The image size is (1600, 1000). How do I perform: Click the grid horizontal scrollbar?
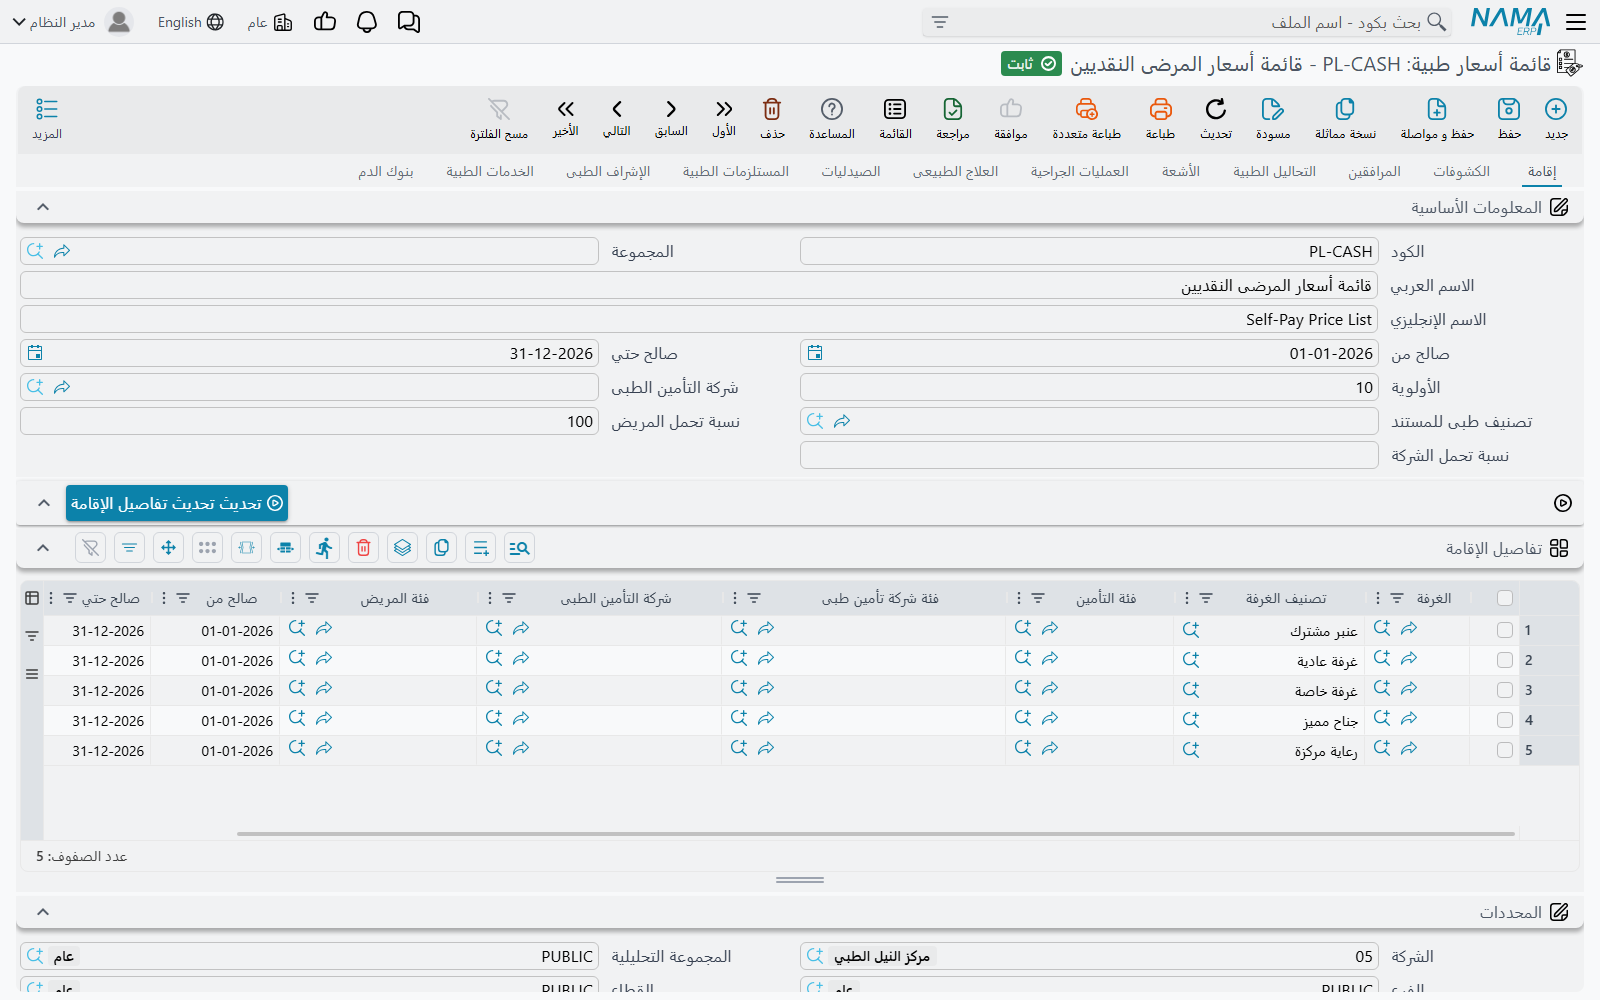click(876, 833)
